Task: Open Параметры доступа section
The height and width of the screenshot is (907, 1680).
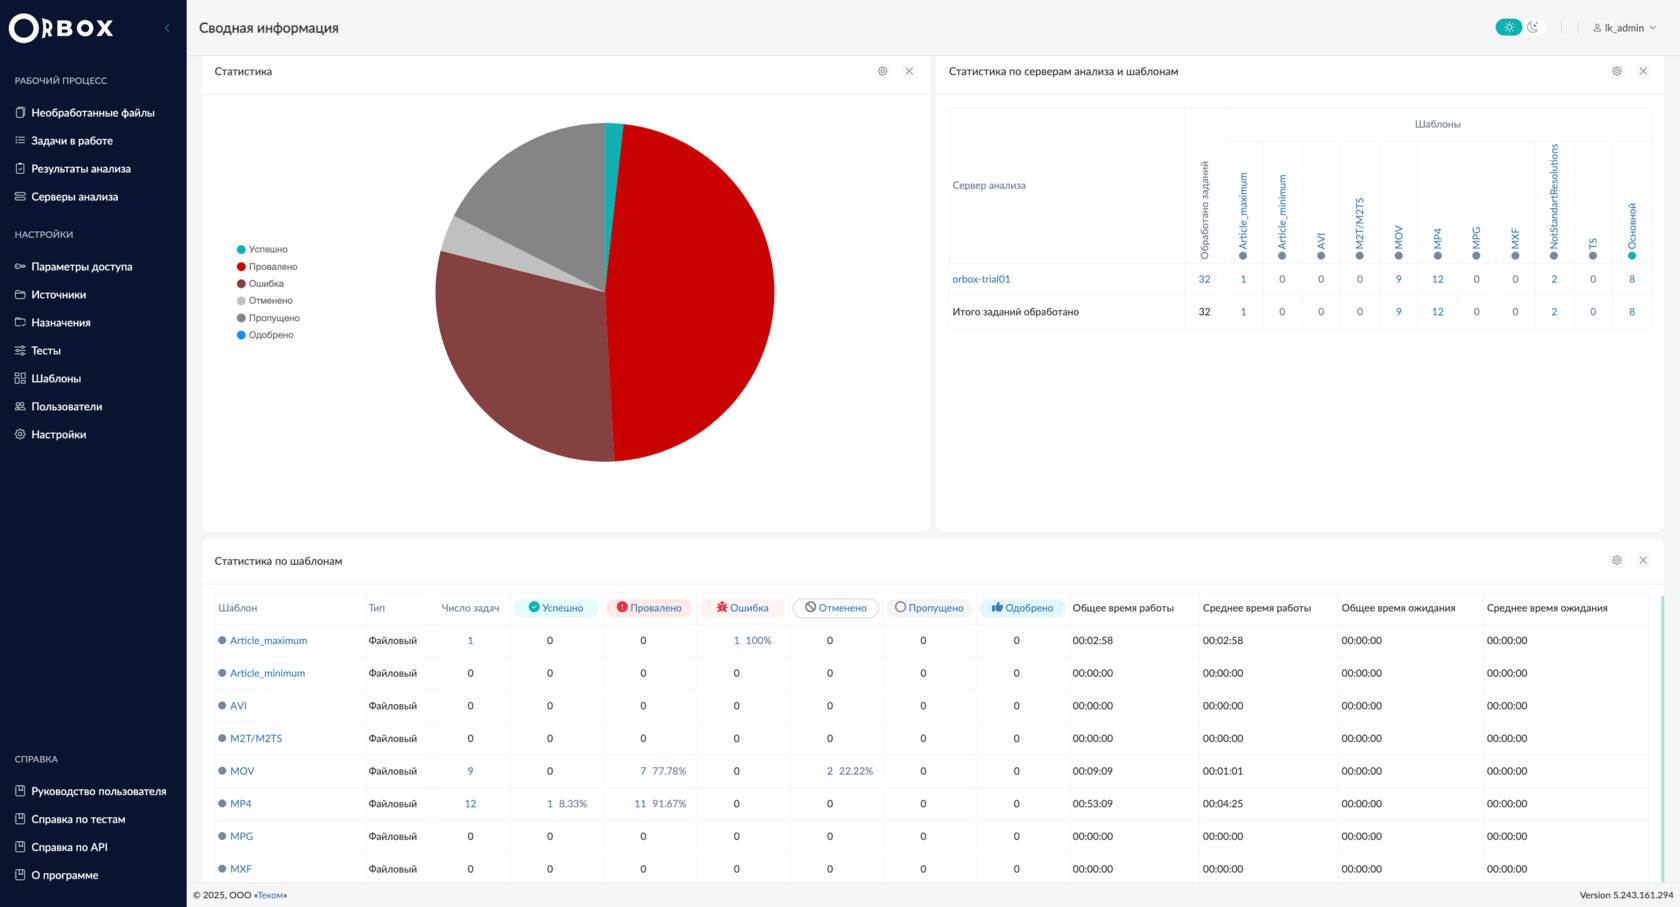Action: tap(81, 267)
